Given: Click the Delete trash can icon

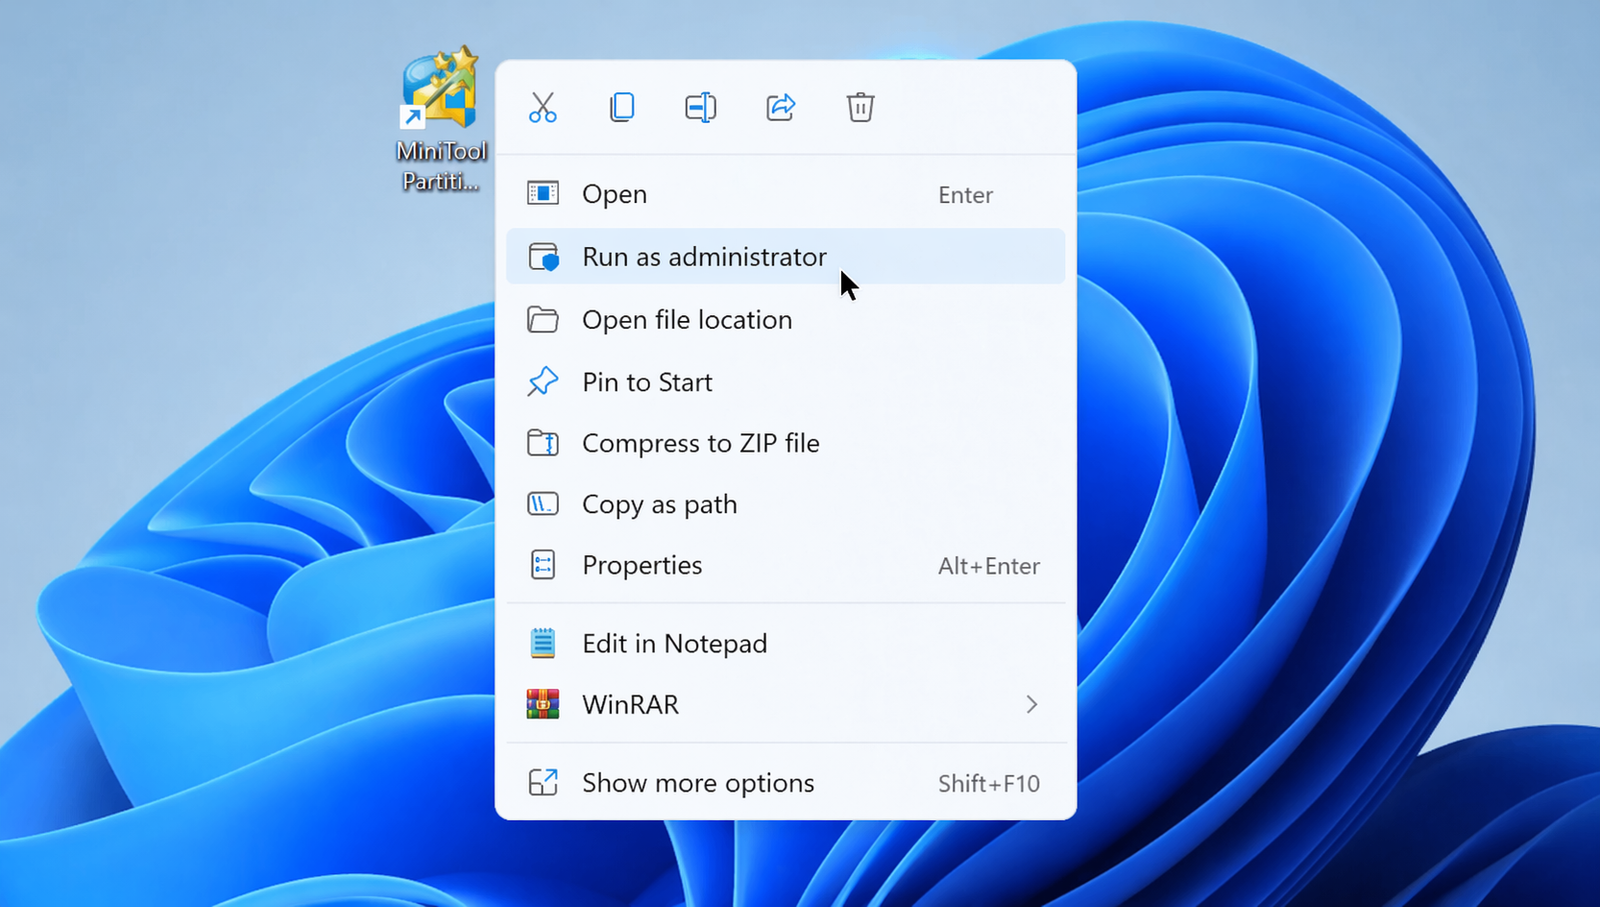Looking at the screenshot, I should point(860,107).
